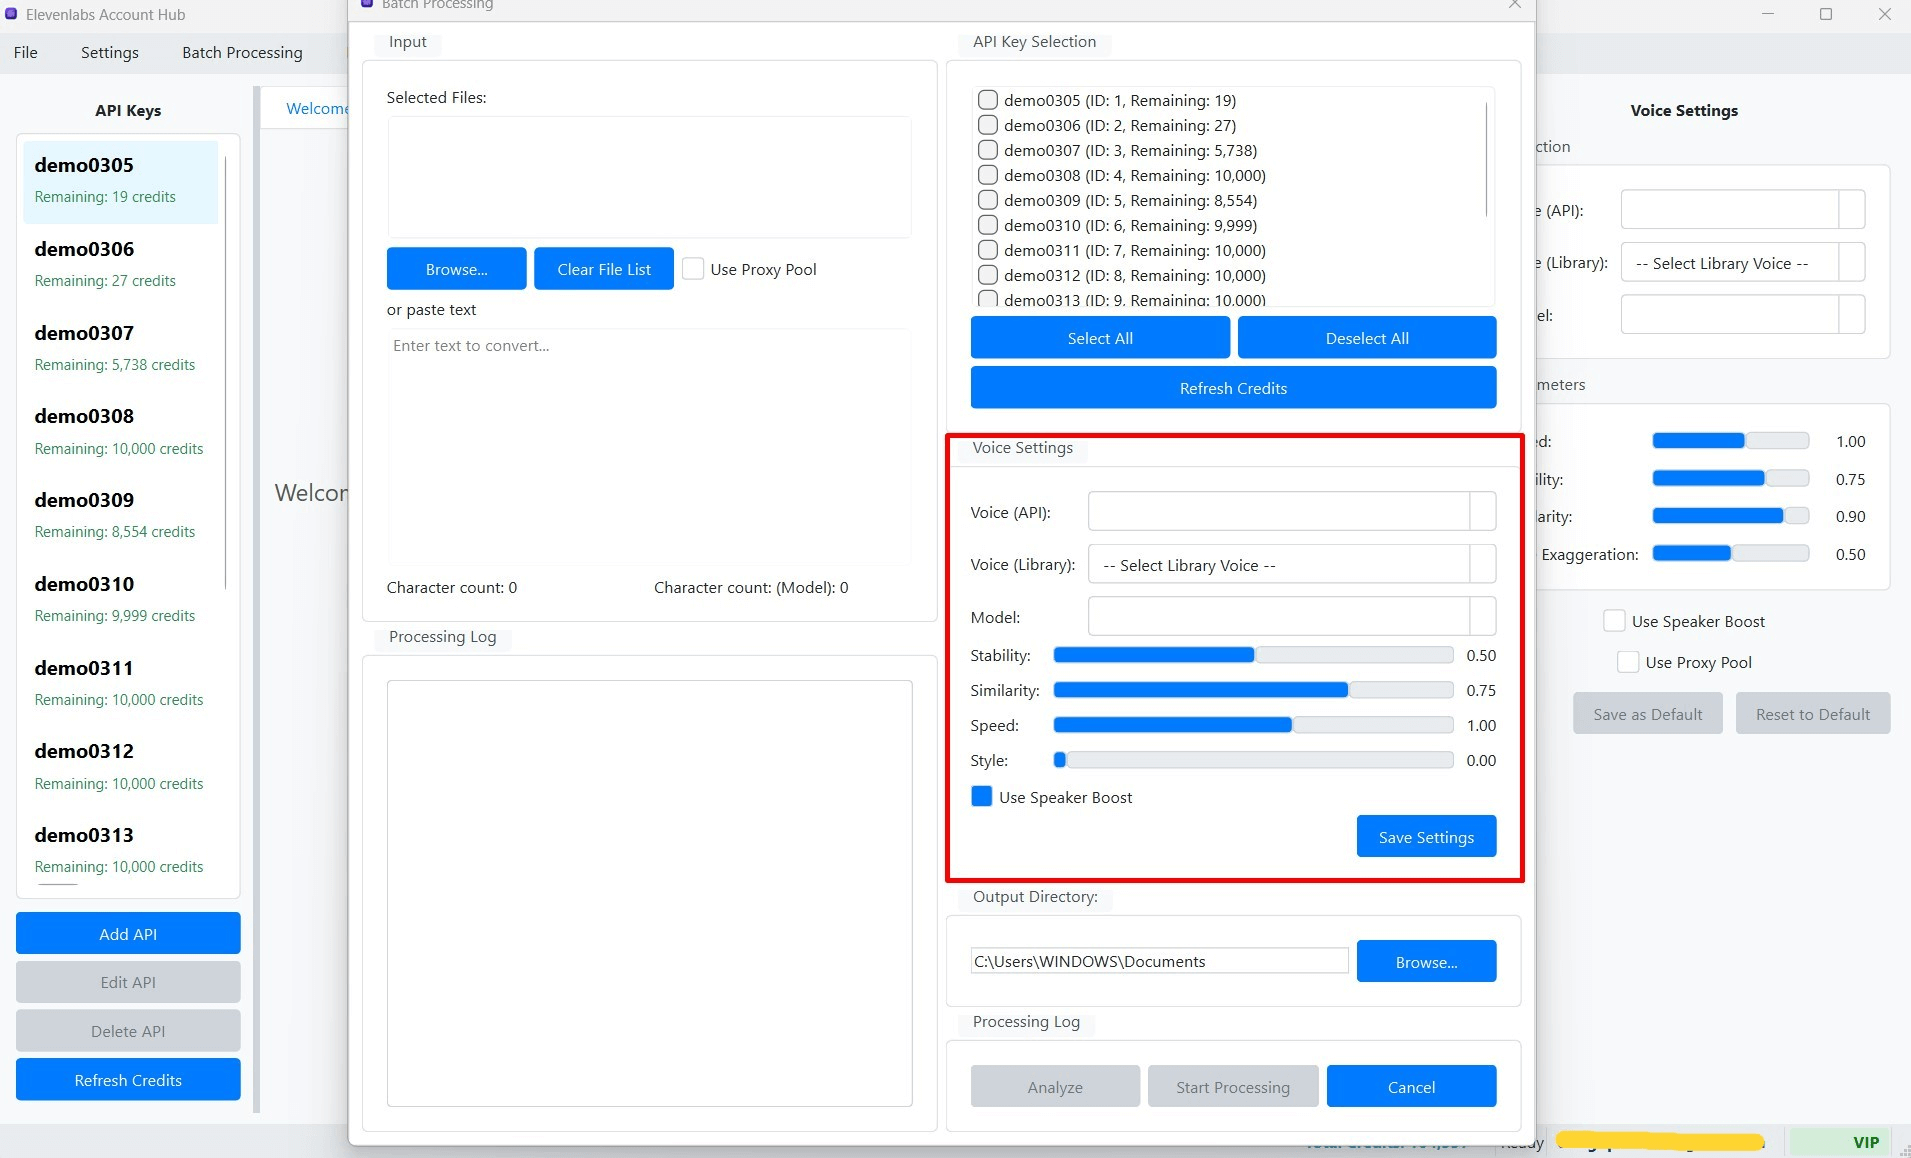Viewport: 1911px width, 1158px height.
Task: Open the Batch Processing menu
Action: [x=242, y=52]
